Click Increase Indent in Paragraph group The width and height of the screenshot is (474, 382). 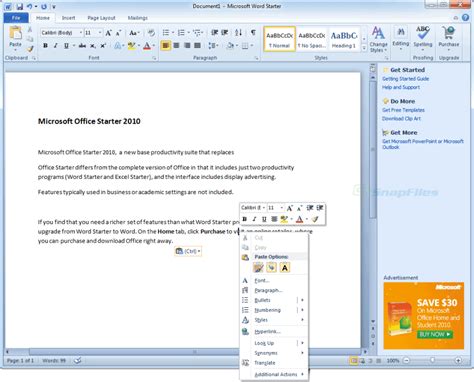[225, 32]
